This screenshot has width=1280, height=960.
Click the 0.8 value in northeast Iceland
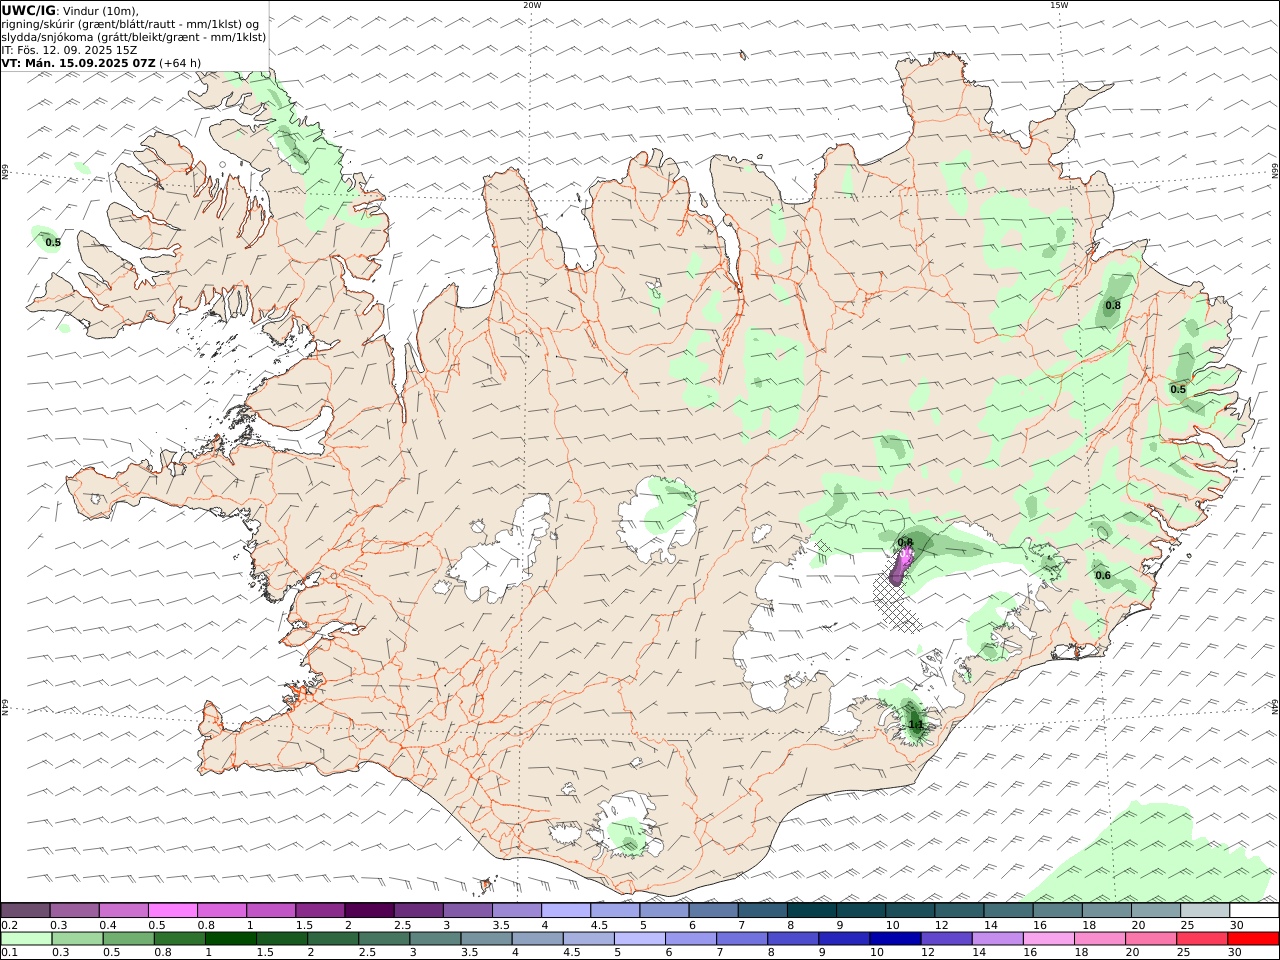coord(1113,305)
